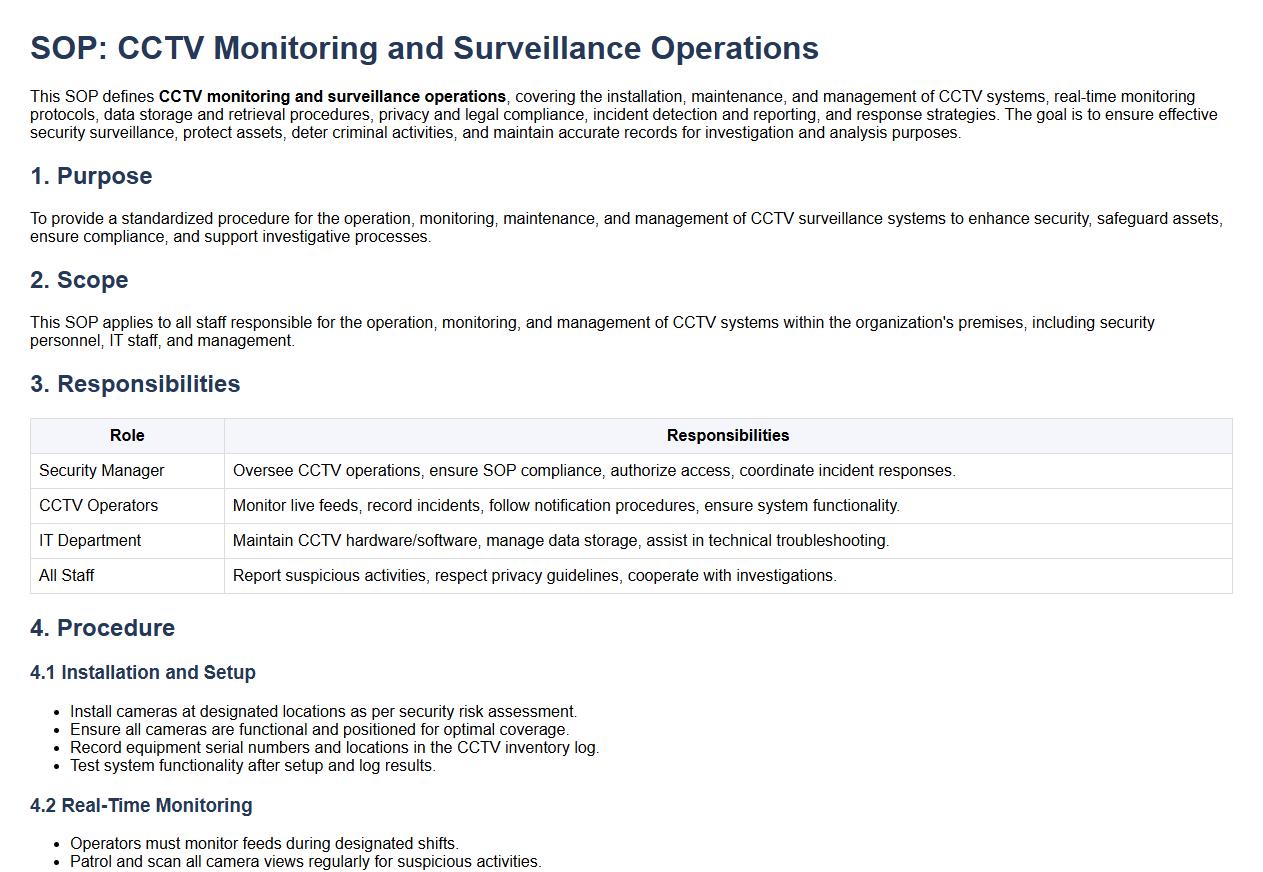This screenshot has width=1263, height=872.
Task: Click the 'Role' table column header
Action: click(x=127, y=436)
